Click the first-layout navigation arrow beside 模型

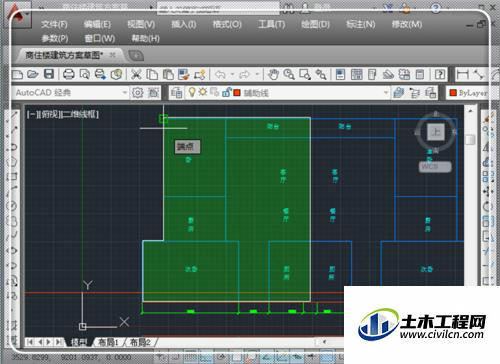click(30, 342)
